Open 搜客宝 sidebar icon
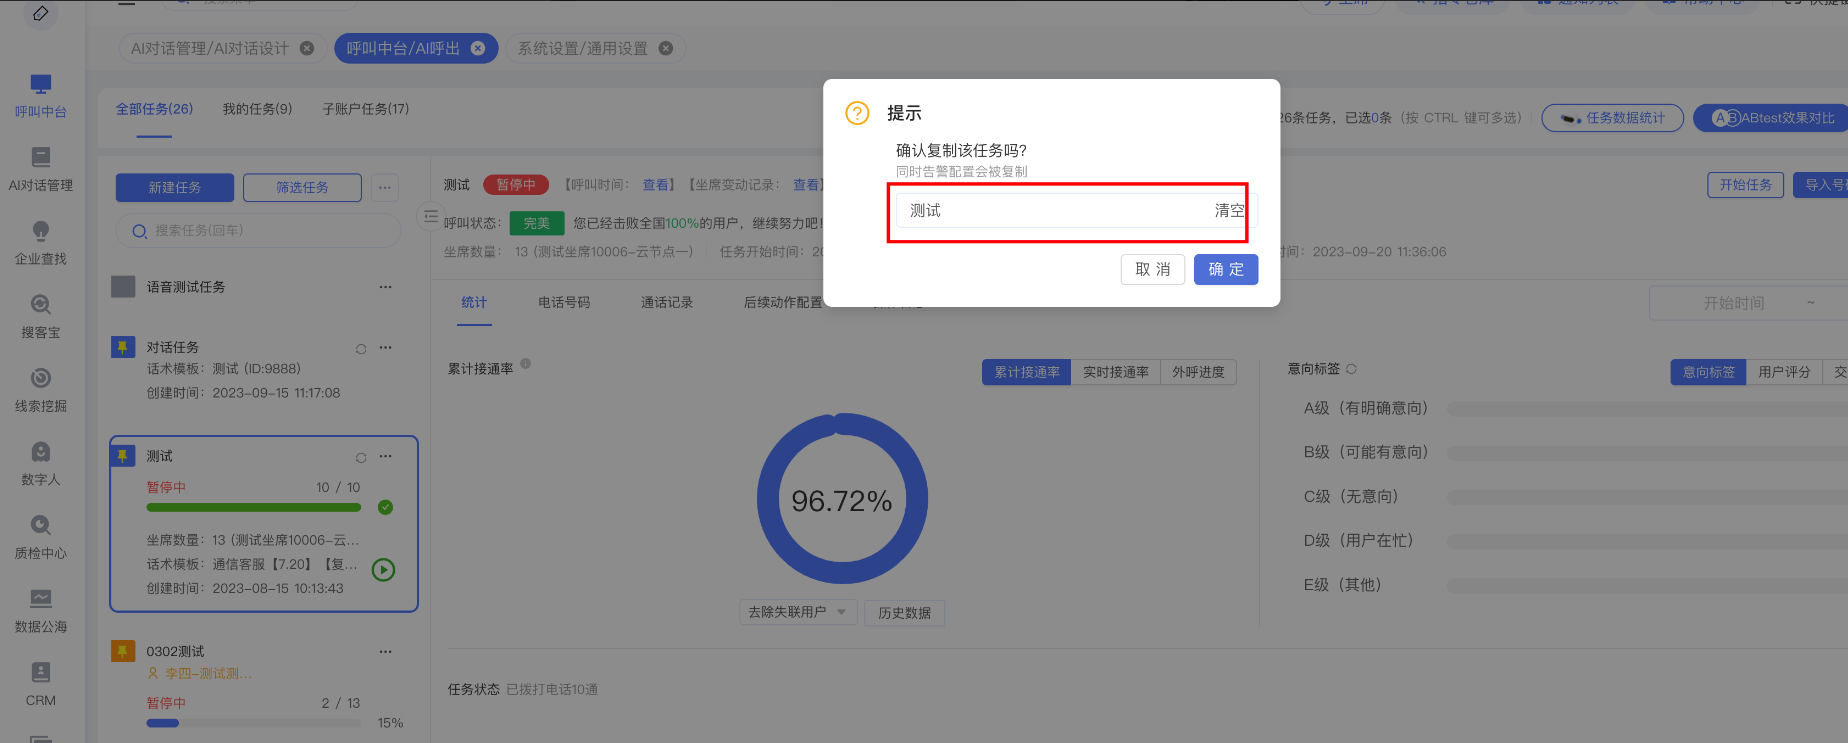The height and width of the screenshot is (743, 1848). [40, 316]
